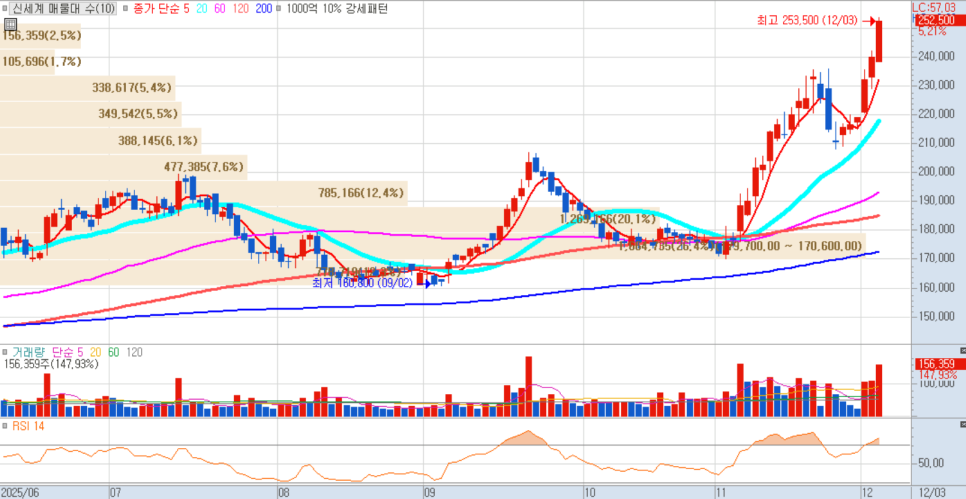Click the square marker before 종가 단순
966x499 pixels.
click(126, 9)
